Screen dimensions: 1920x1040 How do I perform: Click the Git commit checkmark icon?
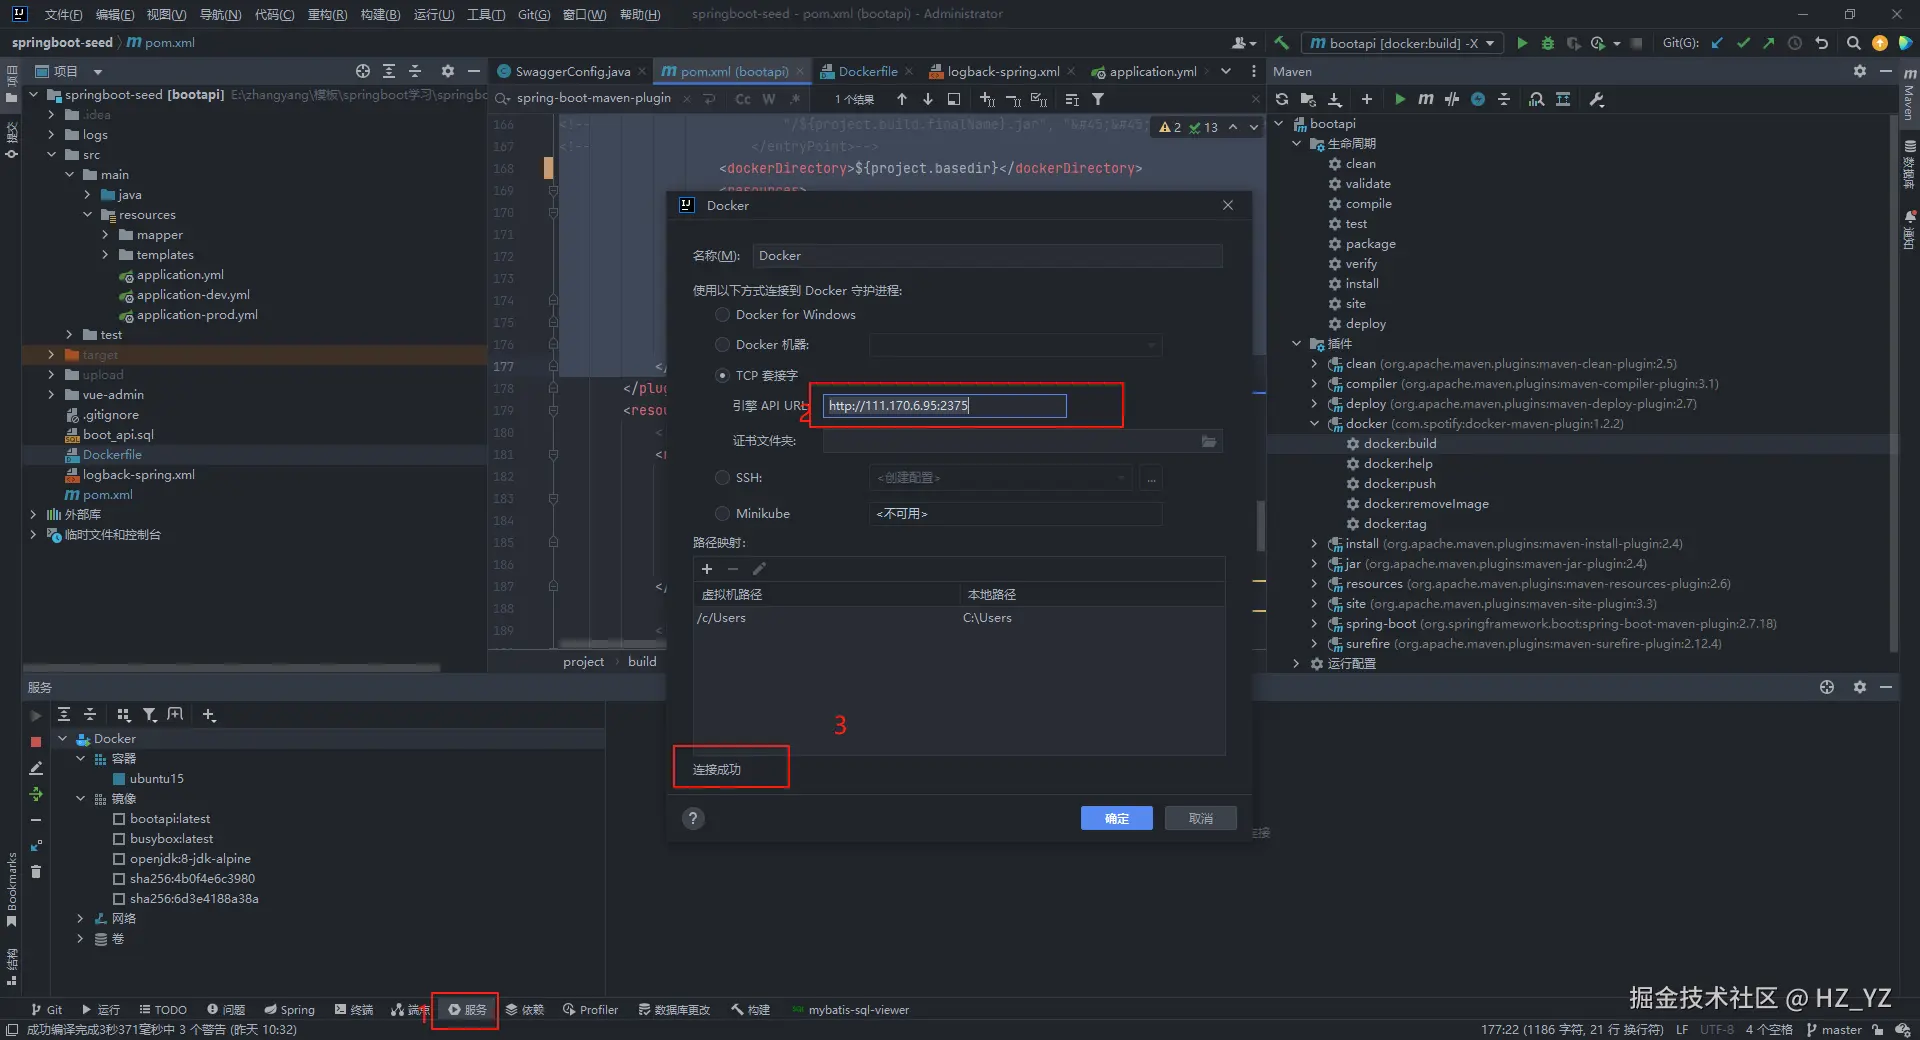1743,43
